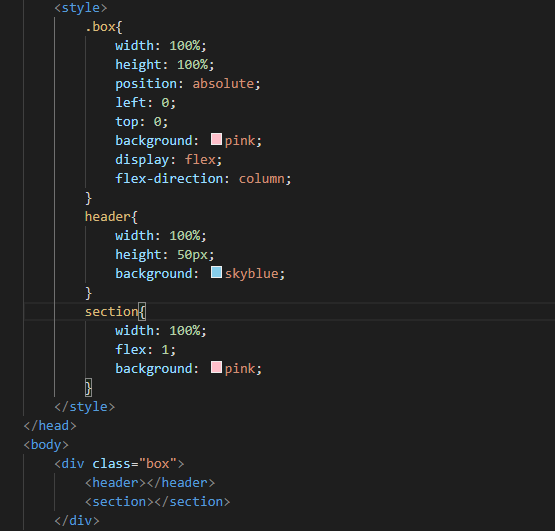Click the pink color swatch in section rule
The width and height of the screenshot is (555, 531).
pyautogui.click(x=216, y=367)
